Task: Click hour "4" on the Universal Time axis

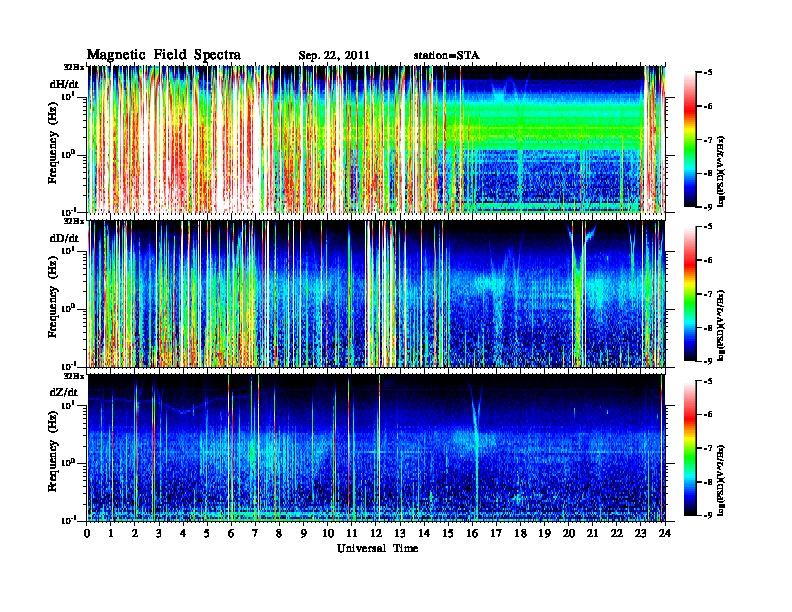Action: (183, 533)
